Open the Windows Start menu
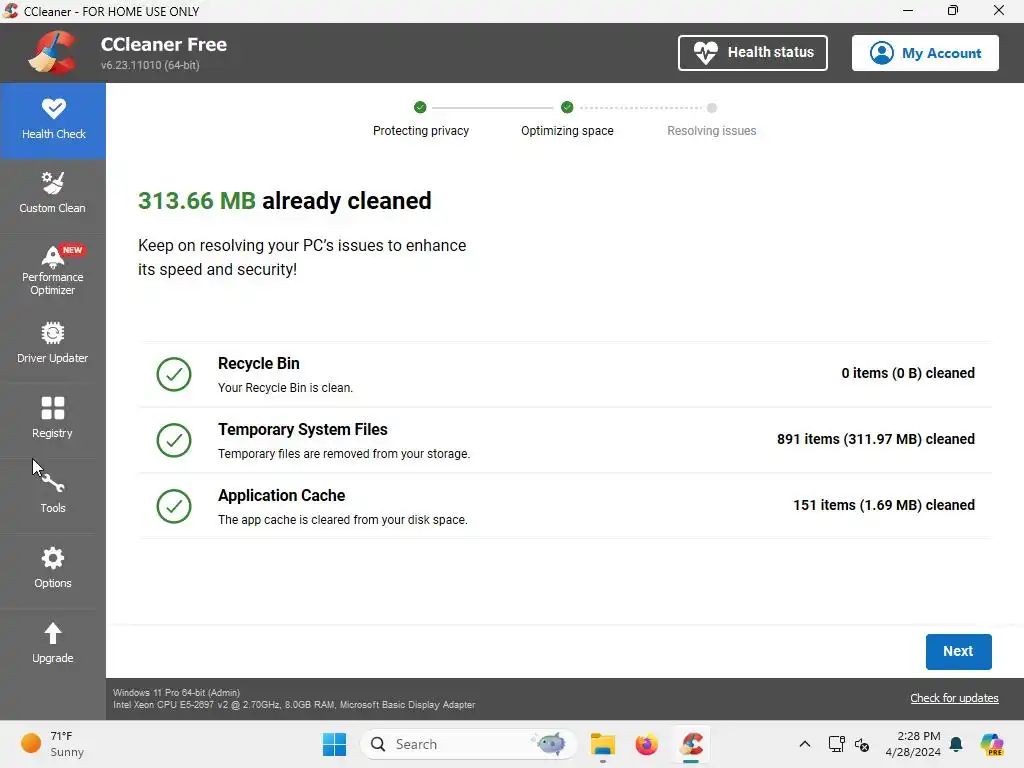This screenshot has width=1024, height=768. [334, 744]
